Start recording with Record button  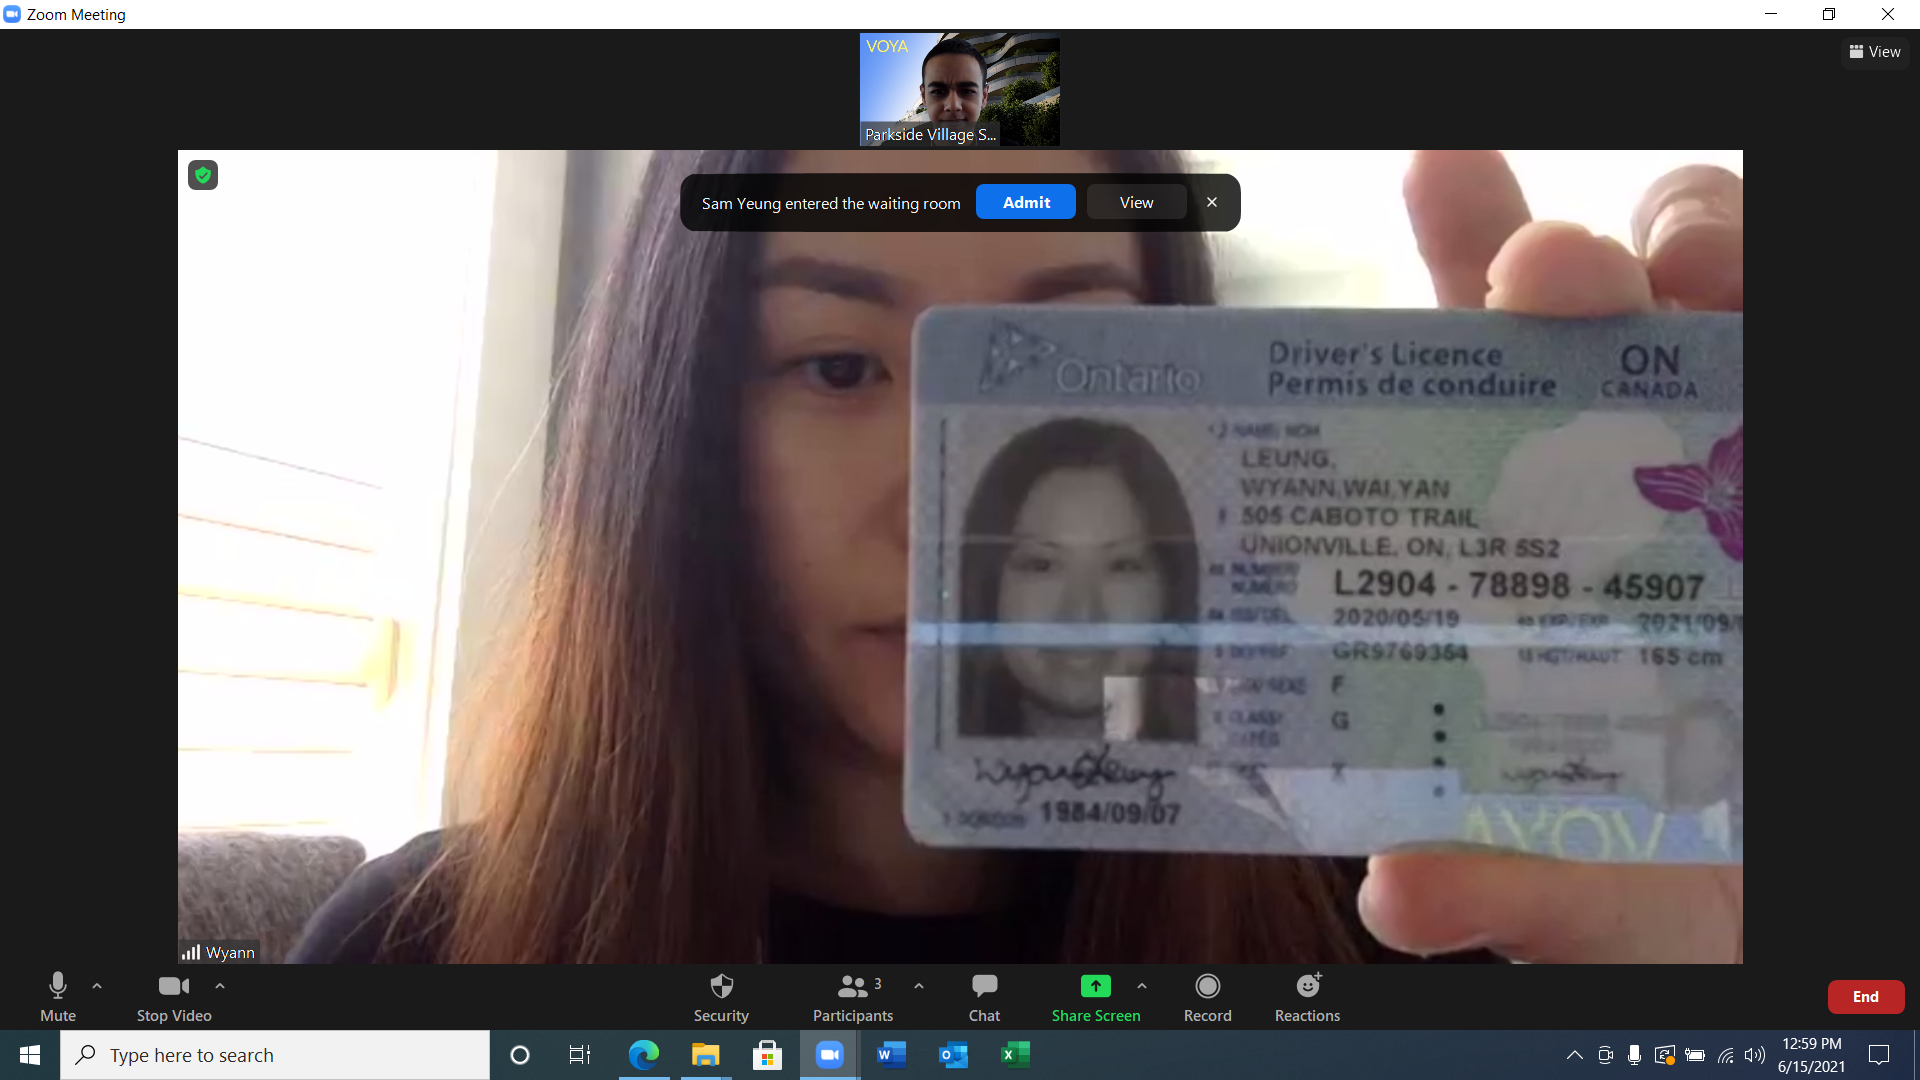click(x=1208, y=997)
